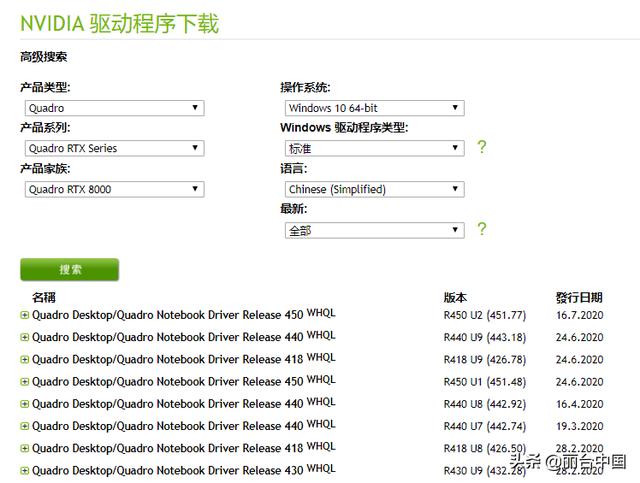Click the help question mark beside driver type
640x483 pixels.
point(482,147)
